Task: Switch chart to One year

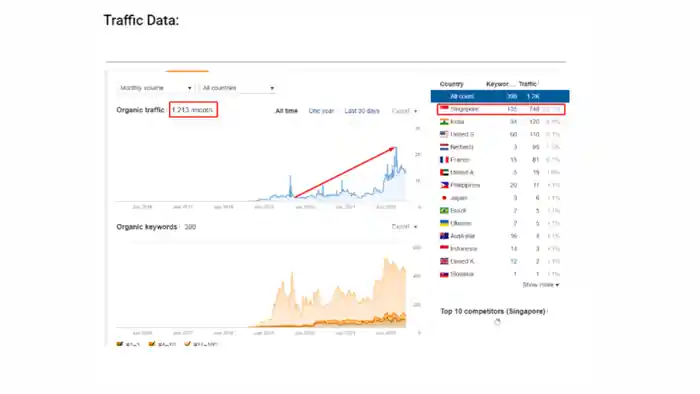Action: coord(321,111)
